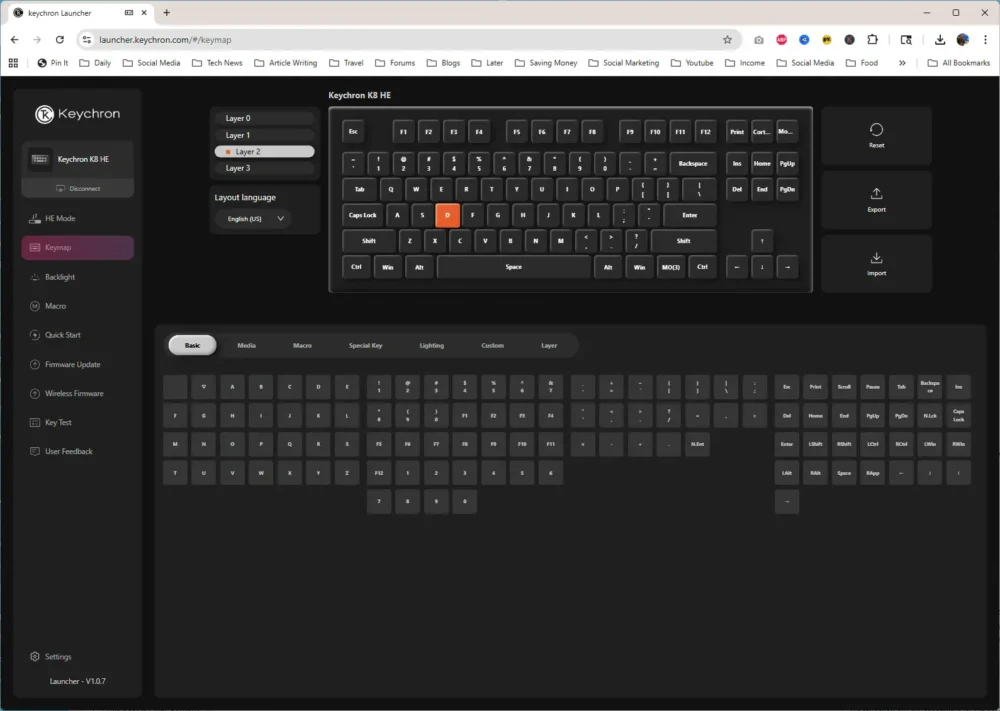The width and height of the screenshot is (1000, 711).
Task: Select the Enter key on keyboard layout
Action: tap(689, 216)
